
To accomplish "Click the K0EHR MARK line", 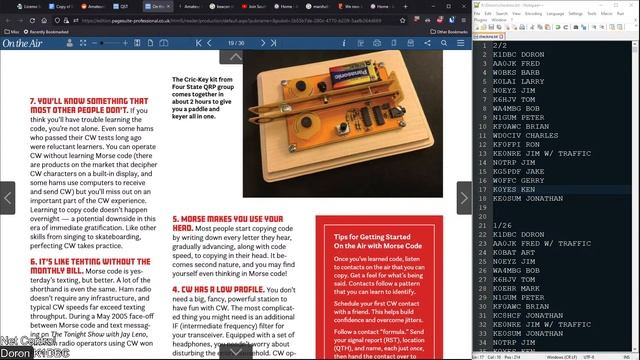I will click(x=516, y=289).
